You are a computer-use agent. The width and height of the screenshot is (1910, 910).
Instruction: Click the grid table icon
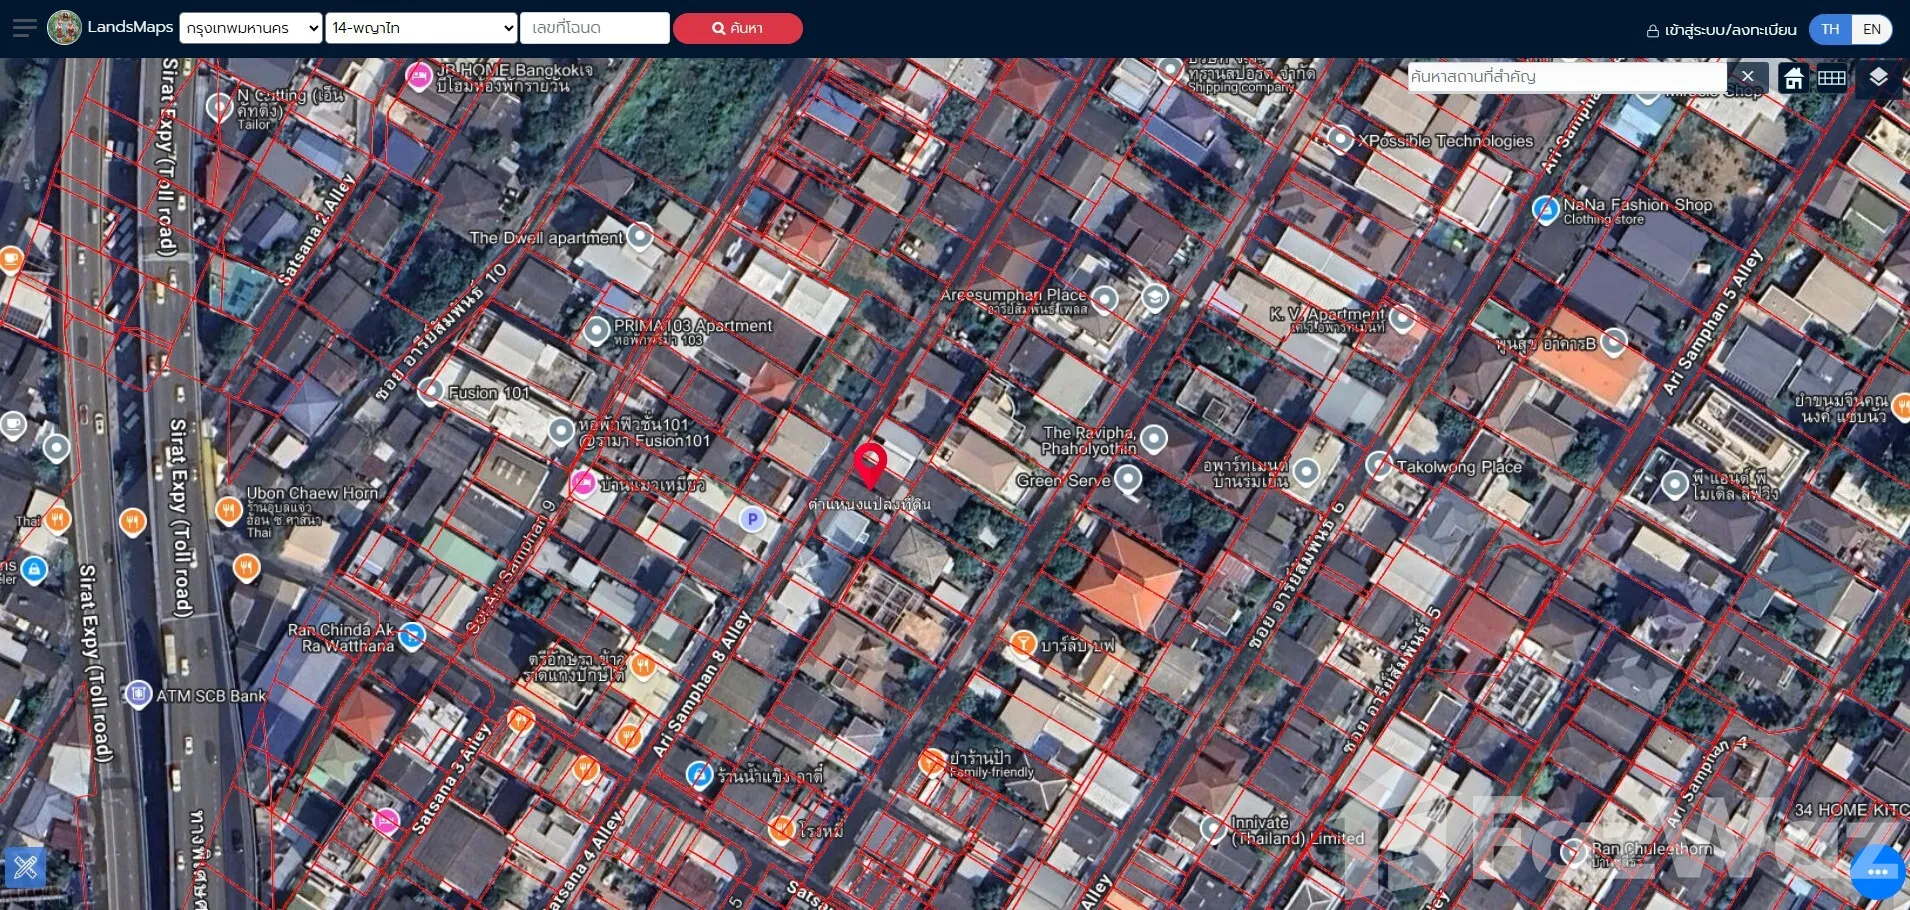click(x=1832, y=78)
